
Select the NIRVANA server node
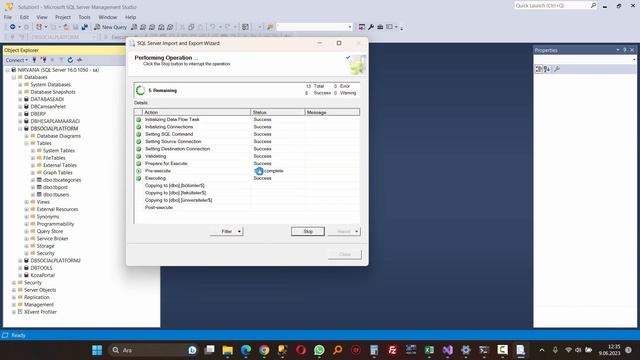coord(58,70)
